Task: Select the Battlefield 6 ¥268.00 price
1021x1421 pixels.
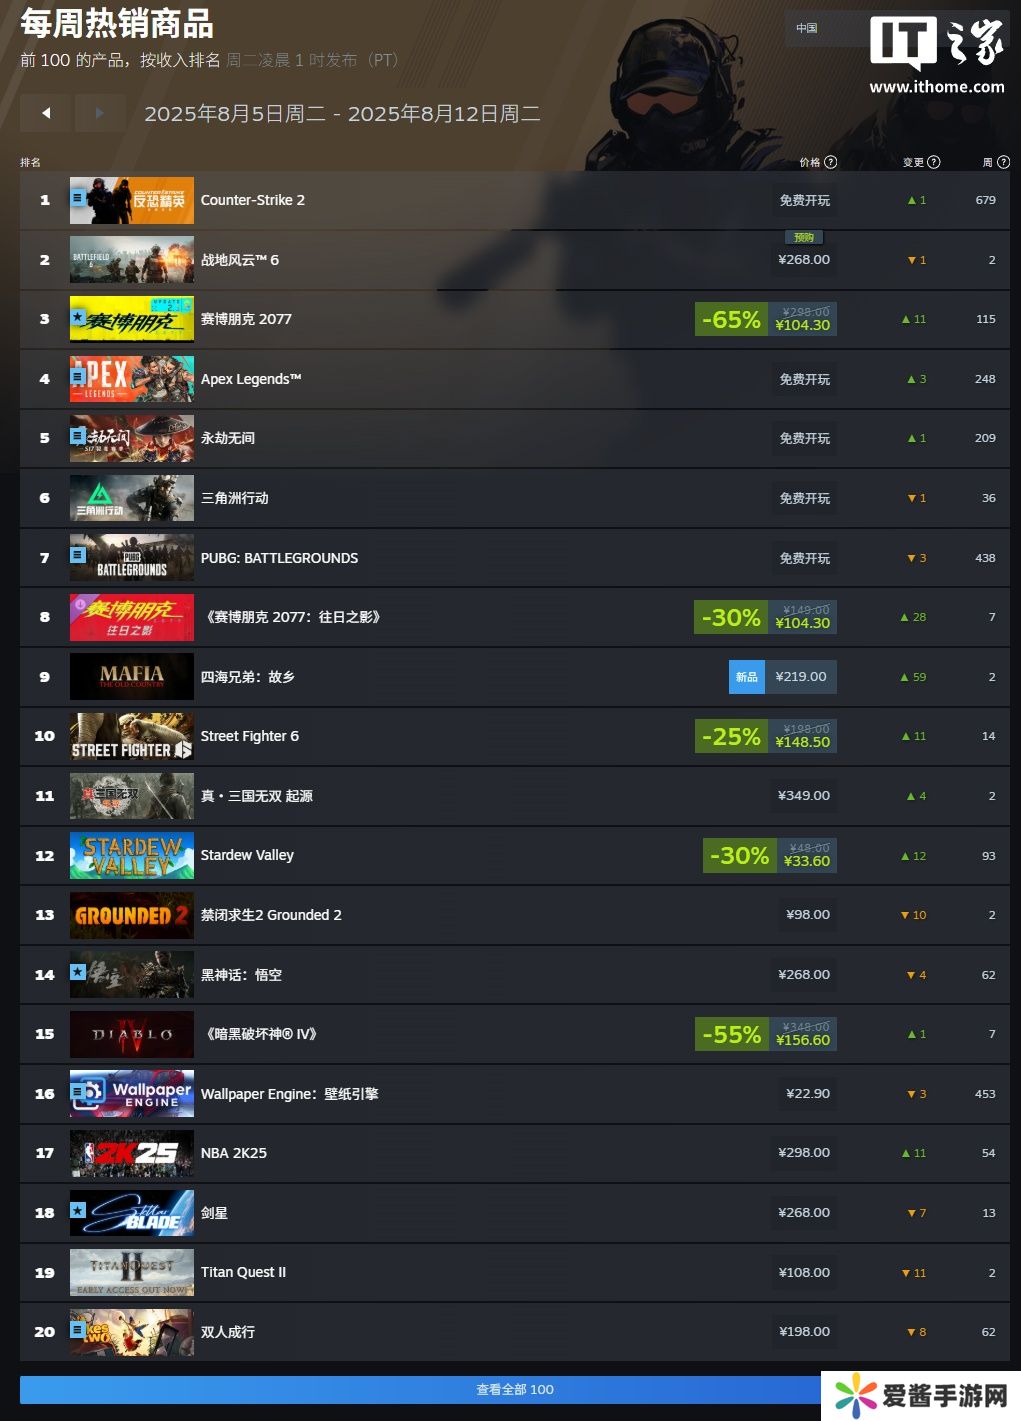Action: [x=804, y=259]
